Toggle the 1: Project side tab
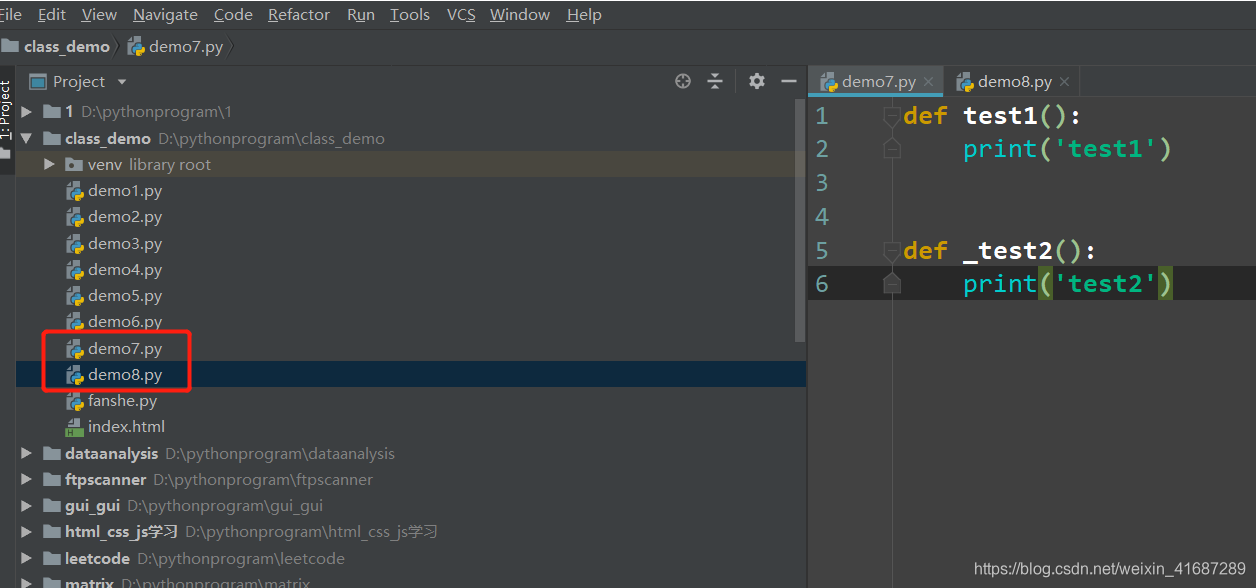This screenshot has height=588, width=1256. coord(6,110)
